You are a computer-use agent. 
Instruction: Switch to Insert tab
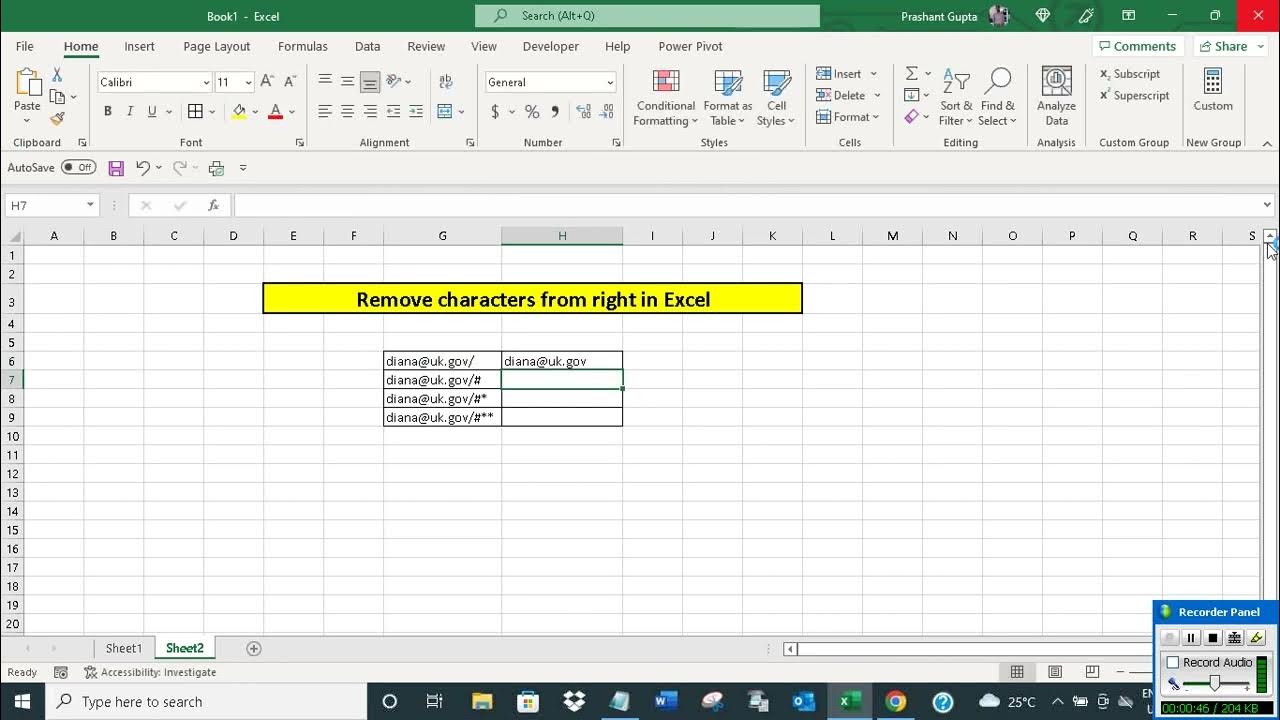pos(139,46)
